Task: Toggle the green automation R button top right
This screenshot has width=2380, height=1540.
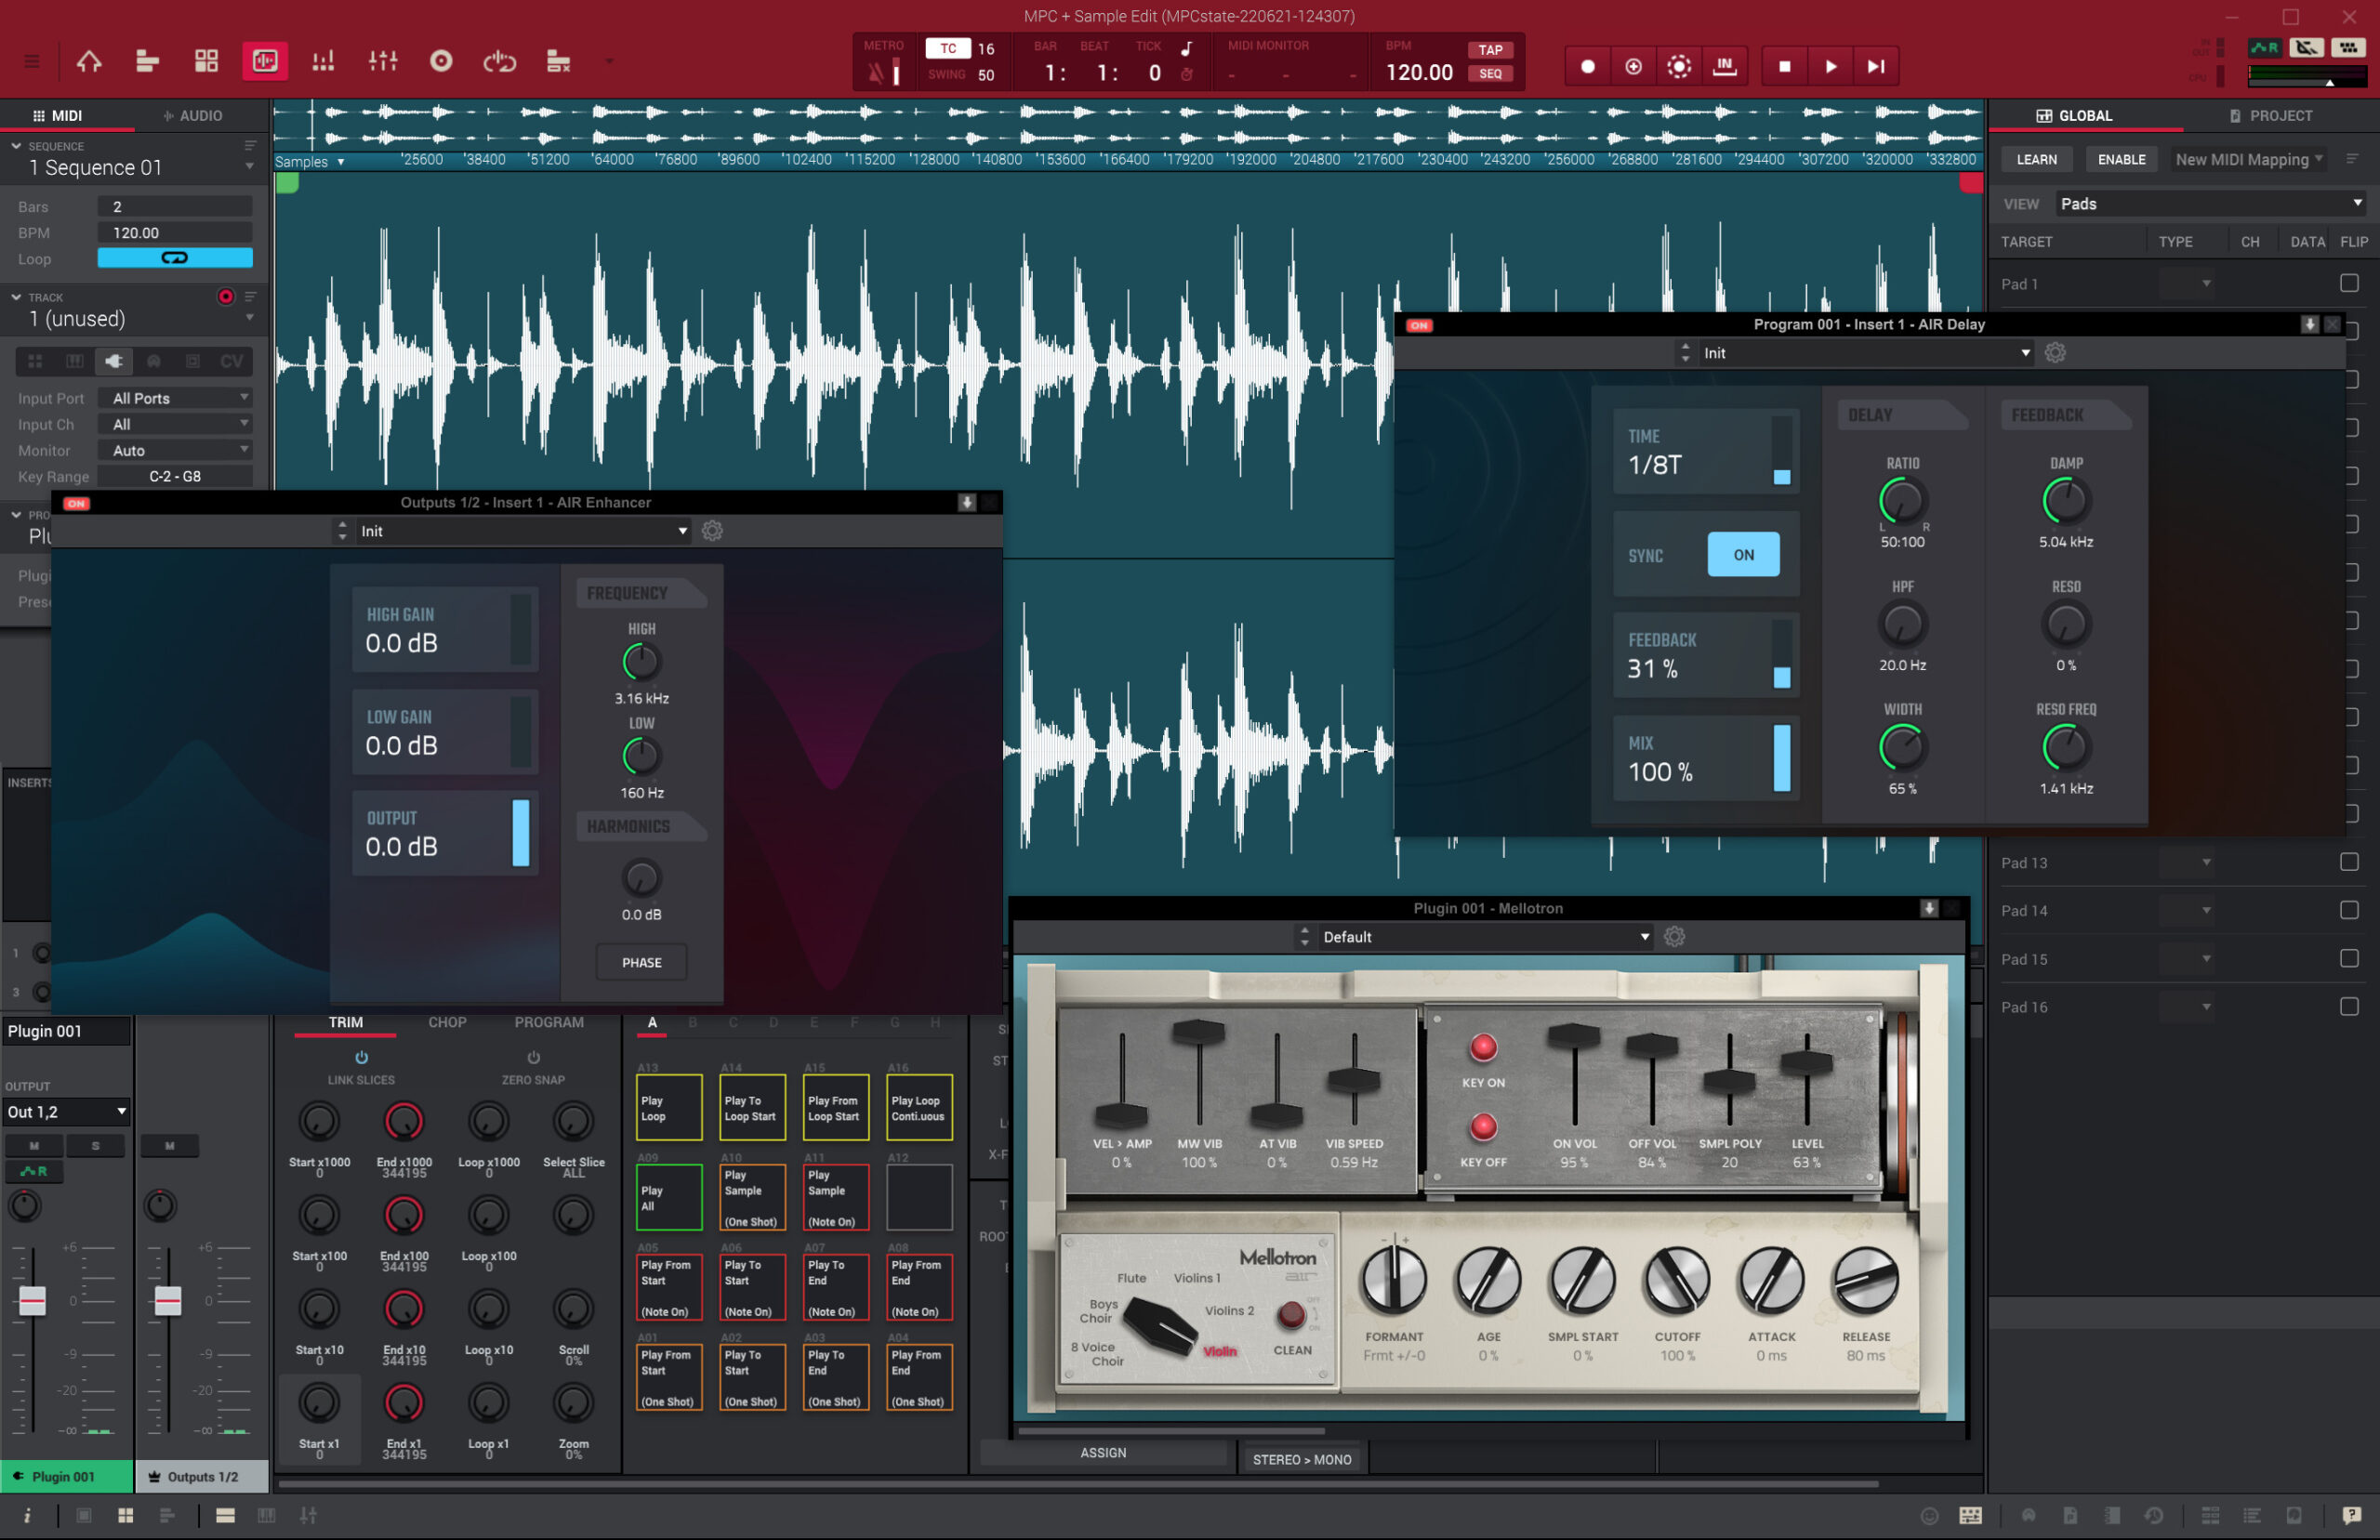Action: 2265,48
